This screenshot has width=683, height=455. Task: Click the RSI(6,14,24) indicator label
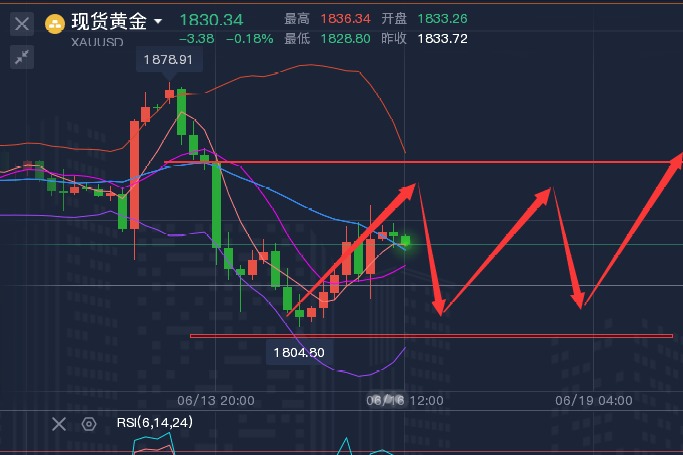point(154,423)
